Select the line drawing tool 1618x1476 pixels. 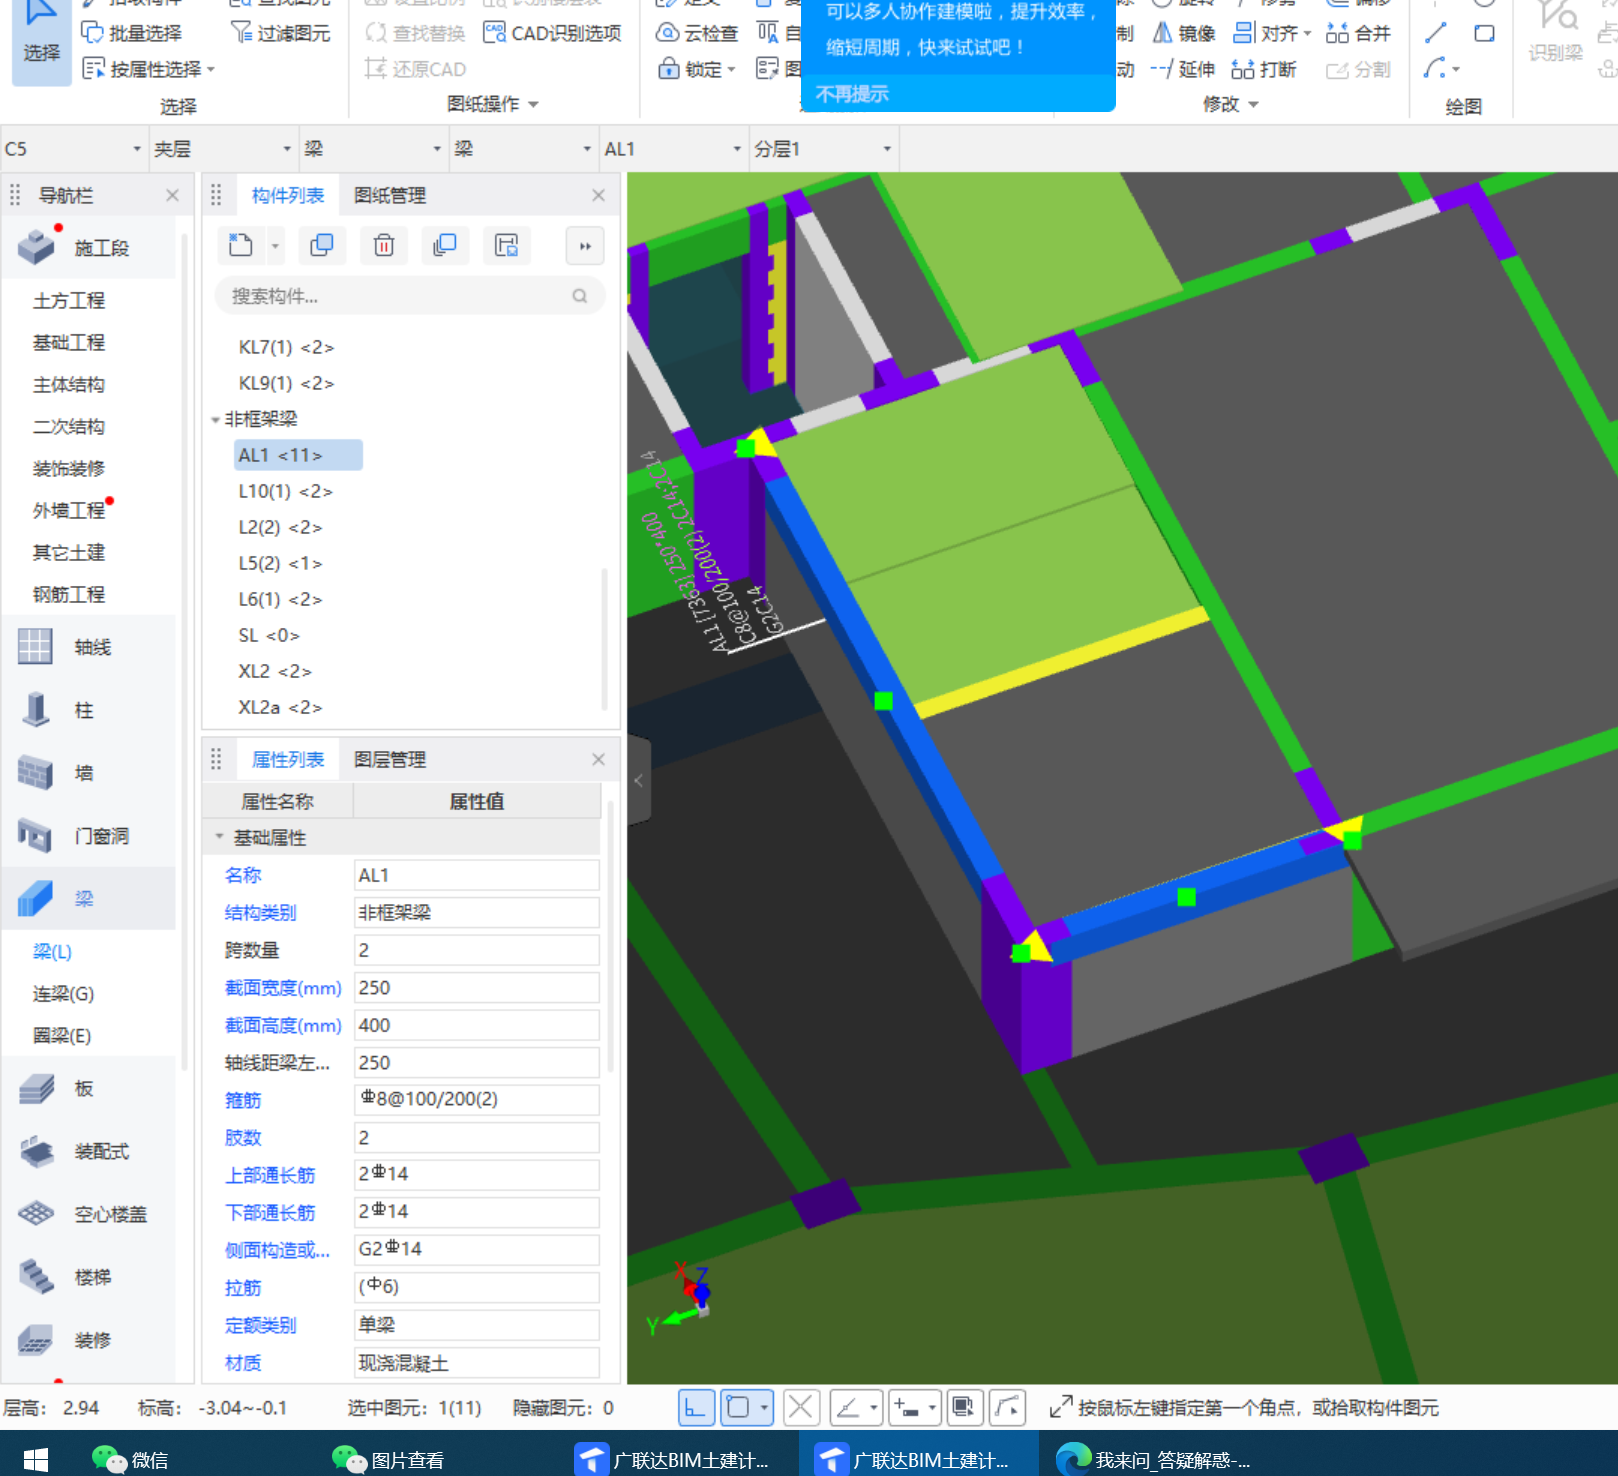click(x=1435, y=33)
